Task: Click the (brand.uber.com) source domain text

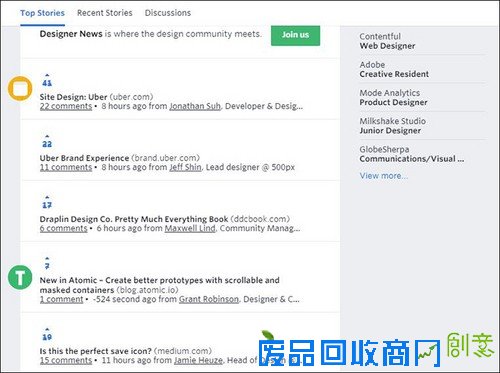Action: 166,158
